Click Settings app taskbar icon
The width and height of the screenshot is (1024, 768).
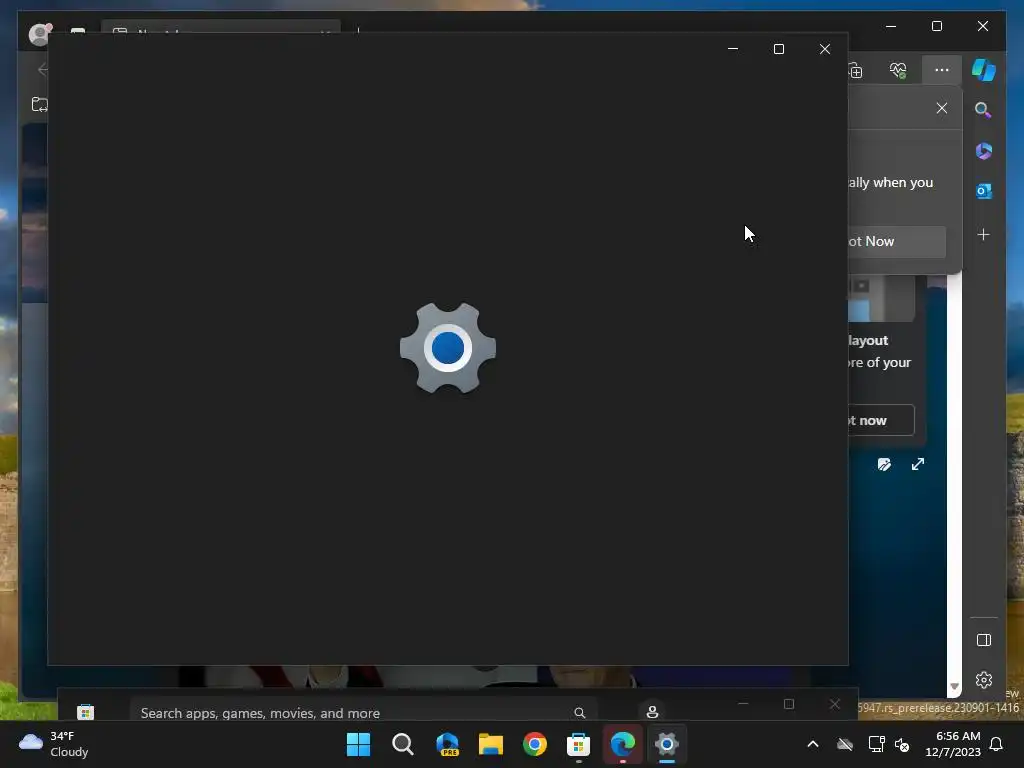click(667, 744)
